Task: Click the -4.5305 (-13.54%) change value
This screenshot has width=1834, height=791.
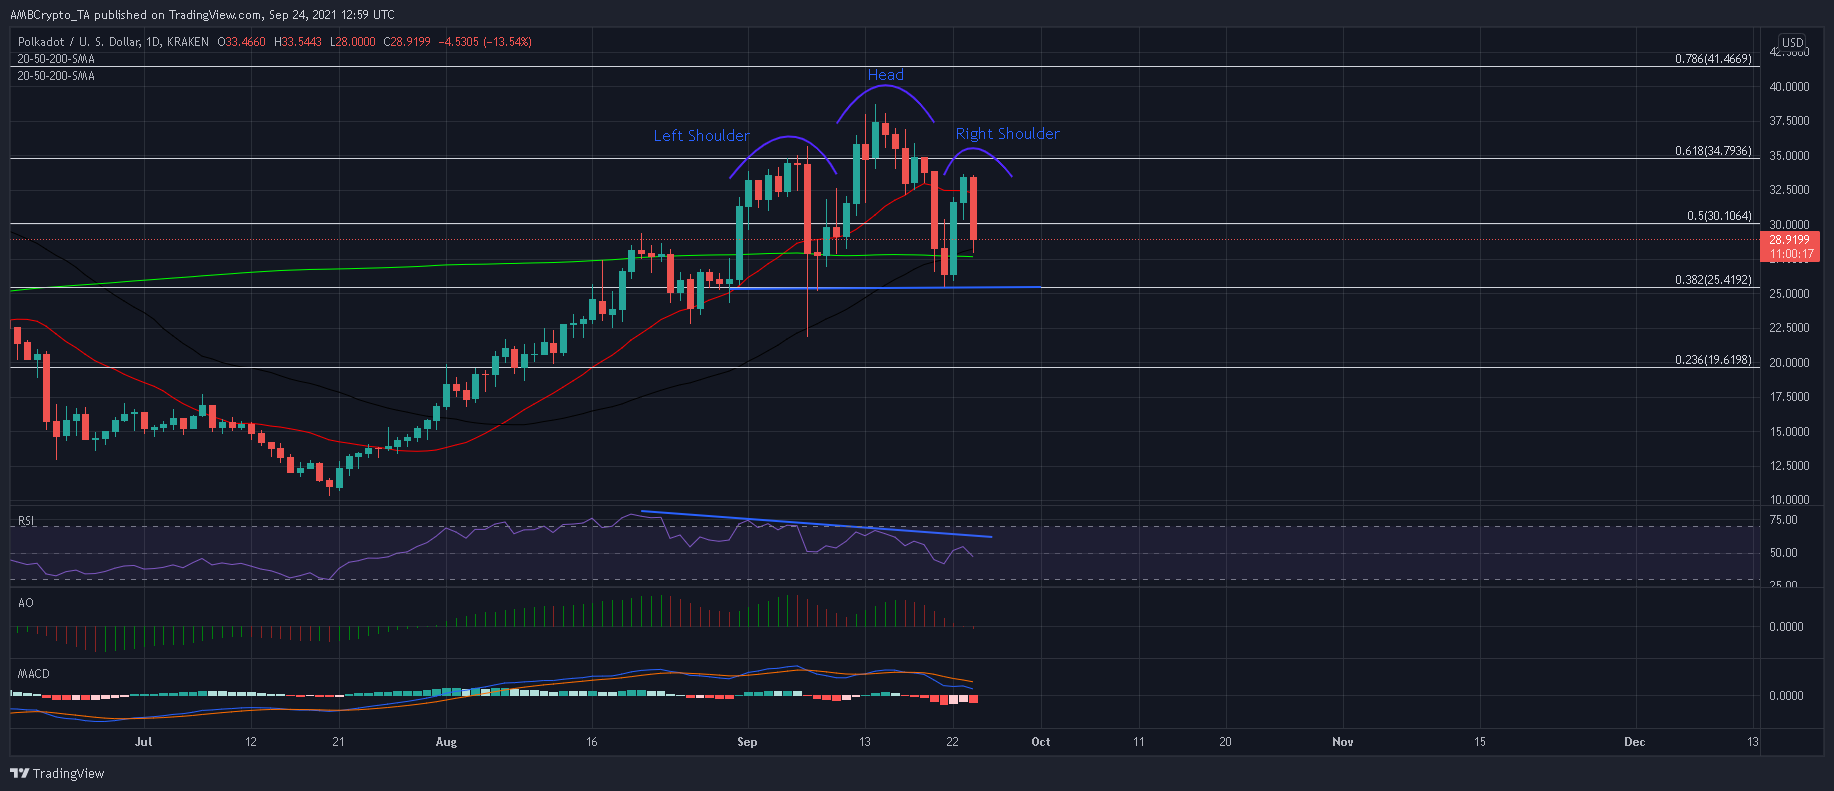Action: pos(487,42)
